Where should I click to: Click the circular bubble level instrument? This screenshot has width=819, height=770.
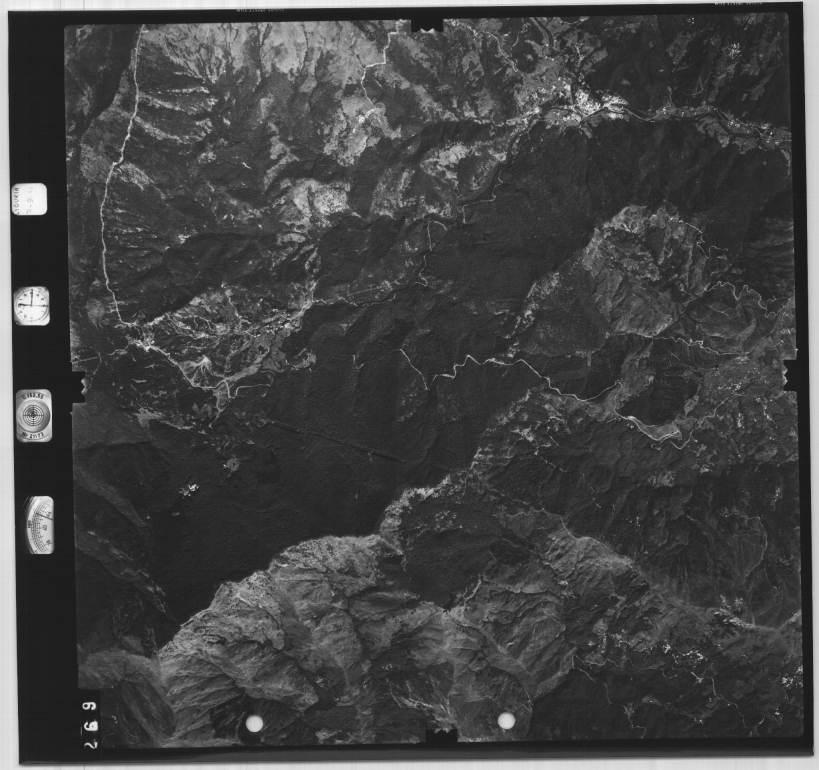pyautogui.click(x=33, y=414)
